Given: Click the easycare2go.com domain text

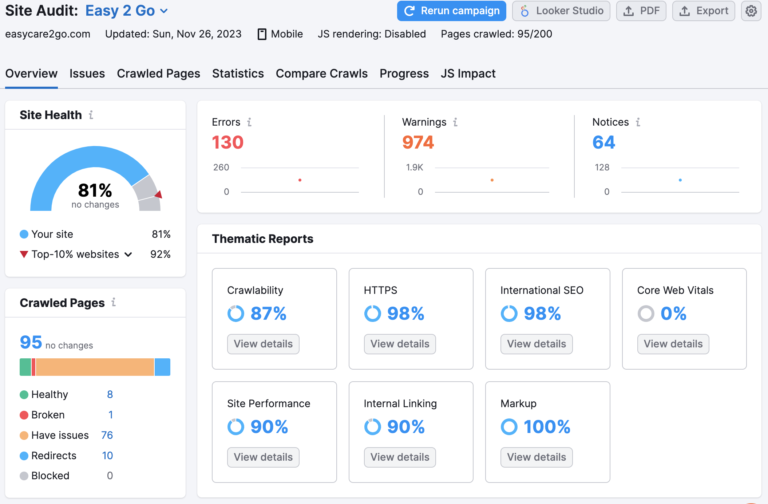Looking at the screenshot, I should coord(48,34).
